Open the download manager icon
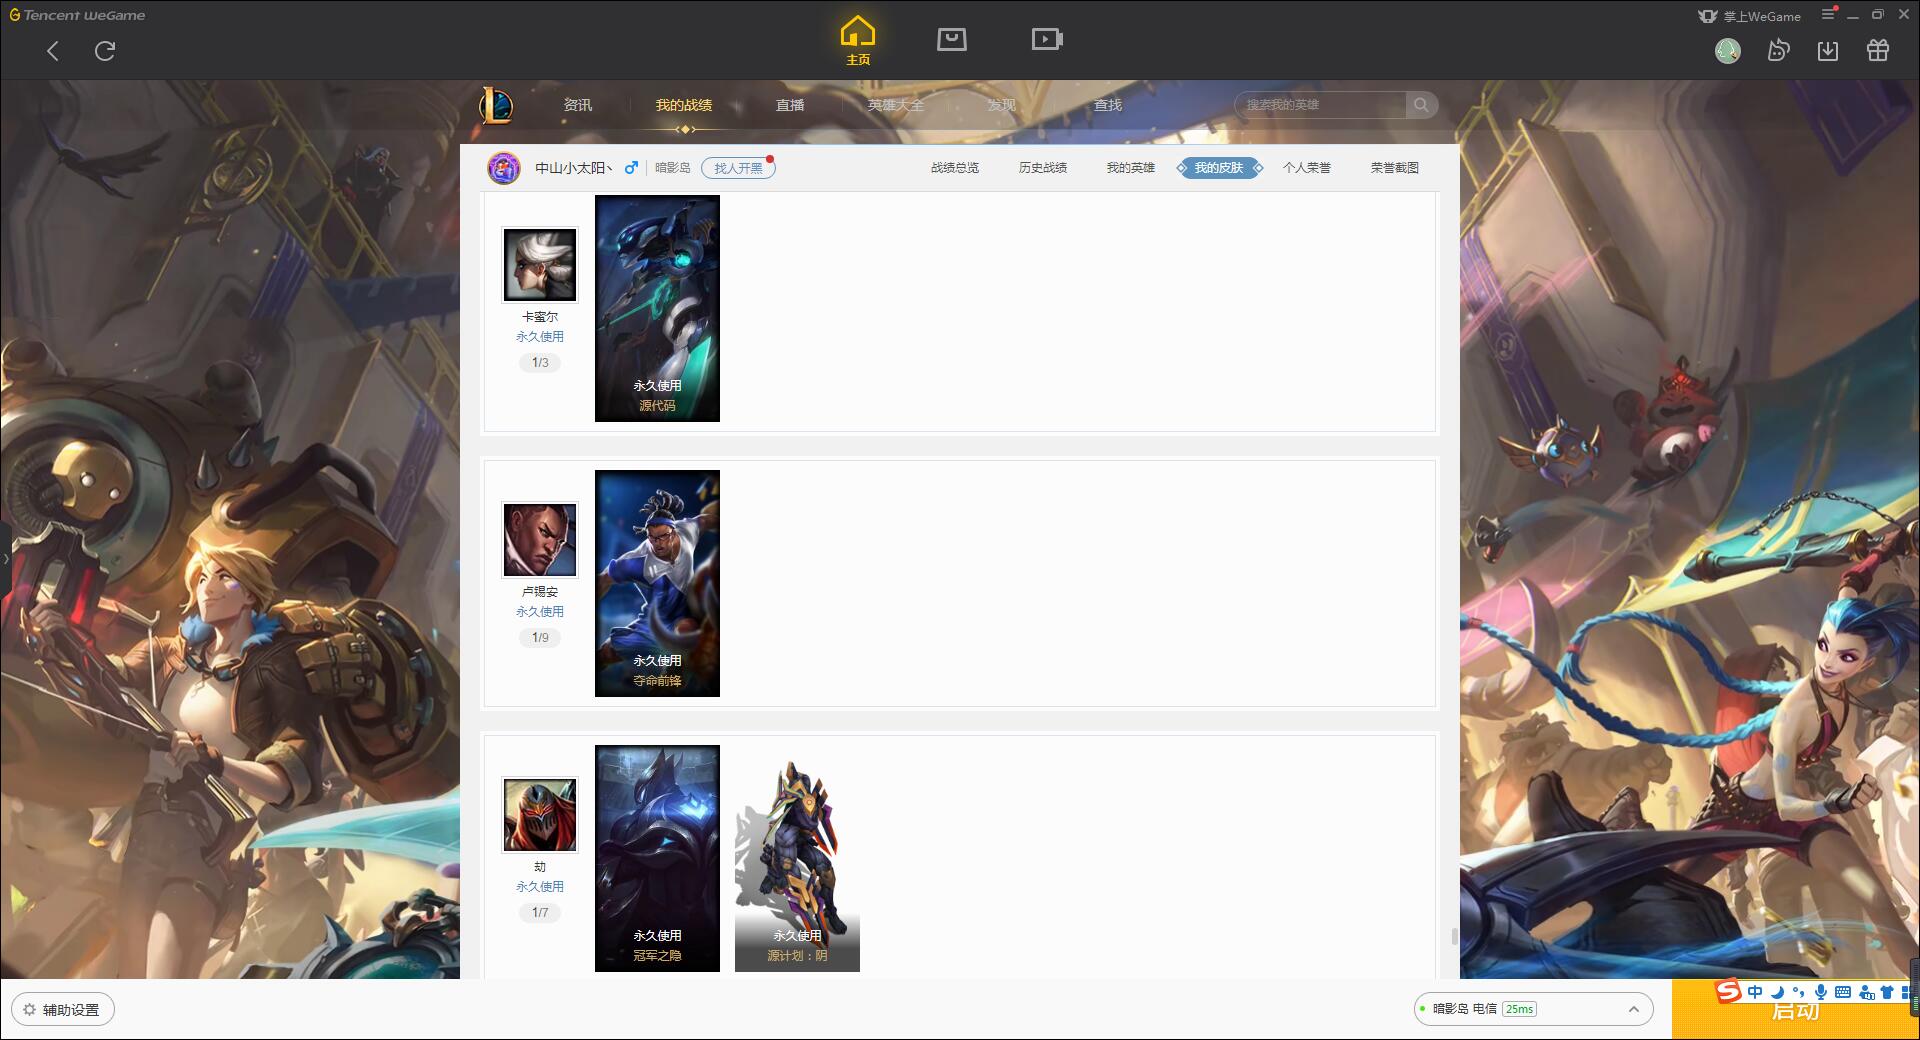This screenshot has height=1040, width=1920. tap(1828, 50)
